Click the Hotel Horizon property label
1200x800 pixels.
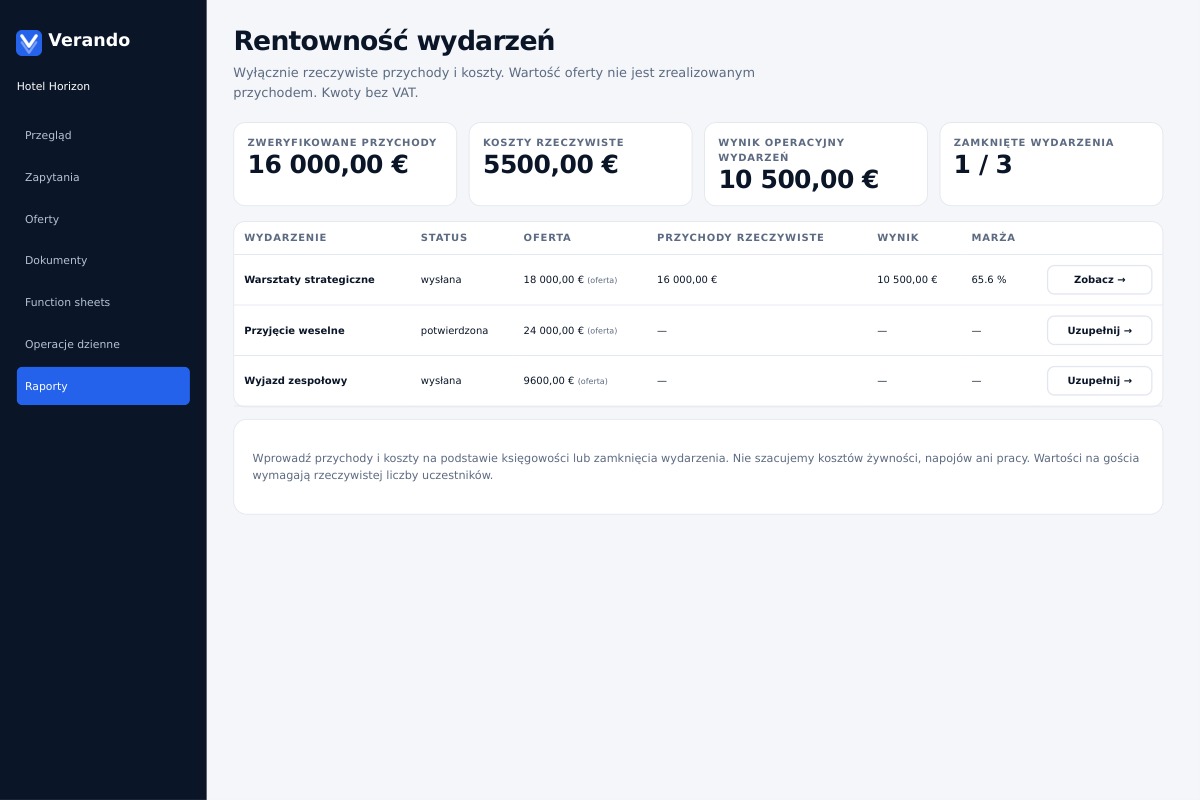pyautogui.click(x=53, y=87)
